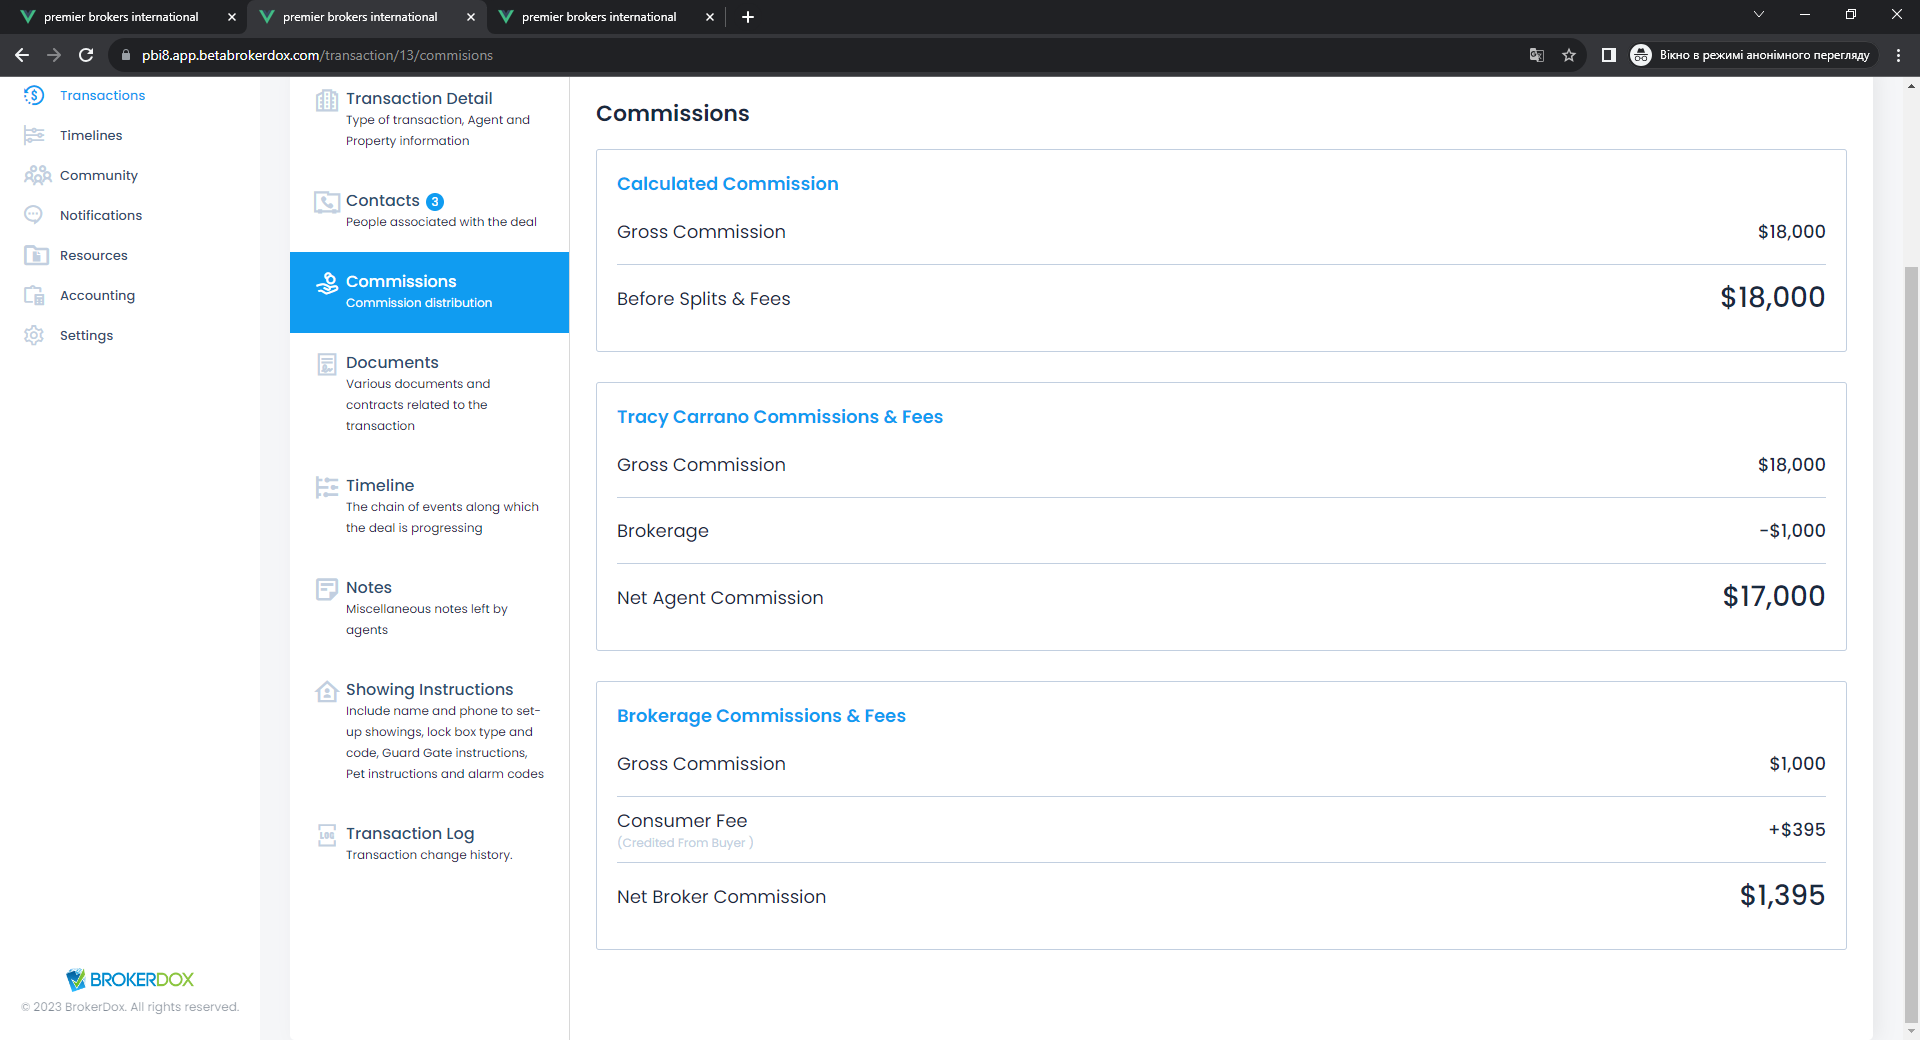Open Resources from sidebar

pos(94,255)
